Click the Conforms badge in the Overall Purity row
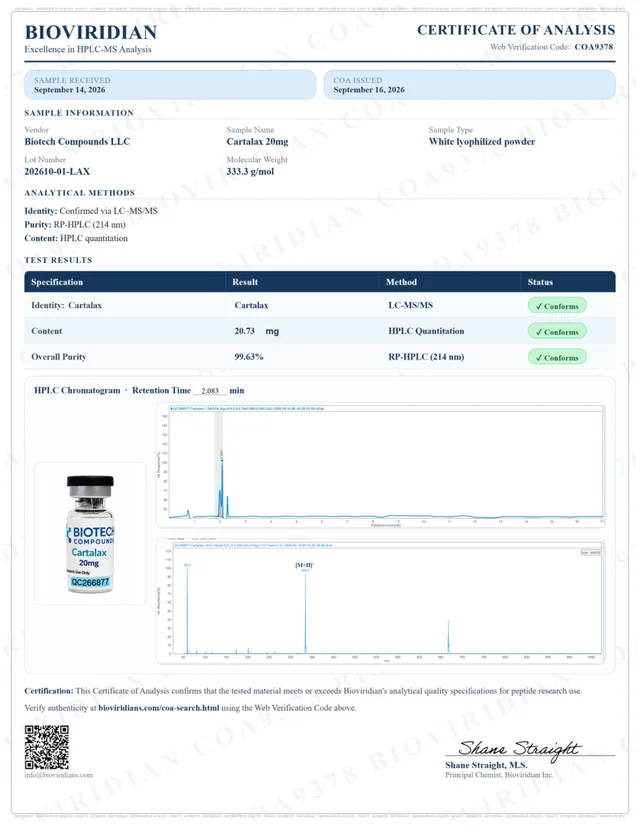Screen dimensions: 640x828 click(x=557, y=357)
